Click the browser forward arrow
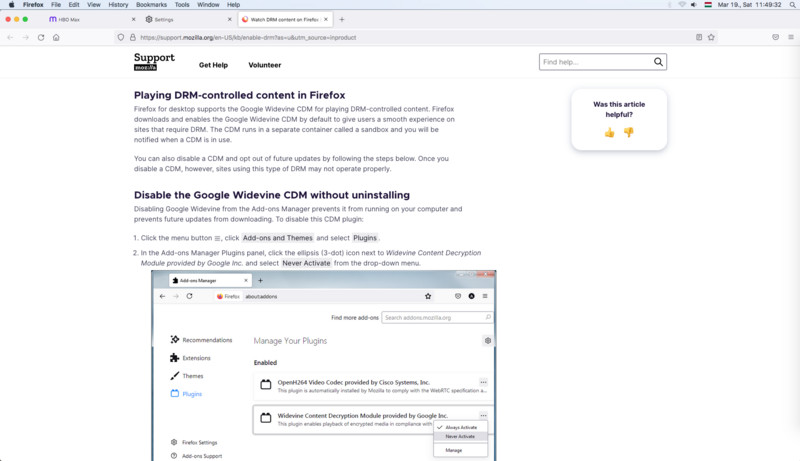The image size is (800, 461). pos(26,37)
